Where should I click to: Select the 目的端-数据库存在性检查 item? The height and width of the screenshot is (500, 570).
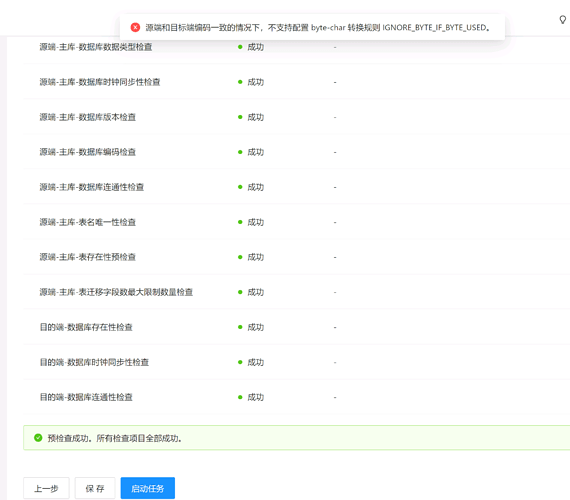86,327
